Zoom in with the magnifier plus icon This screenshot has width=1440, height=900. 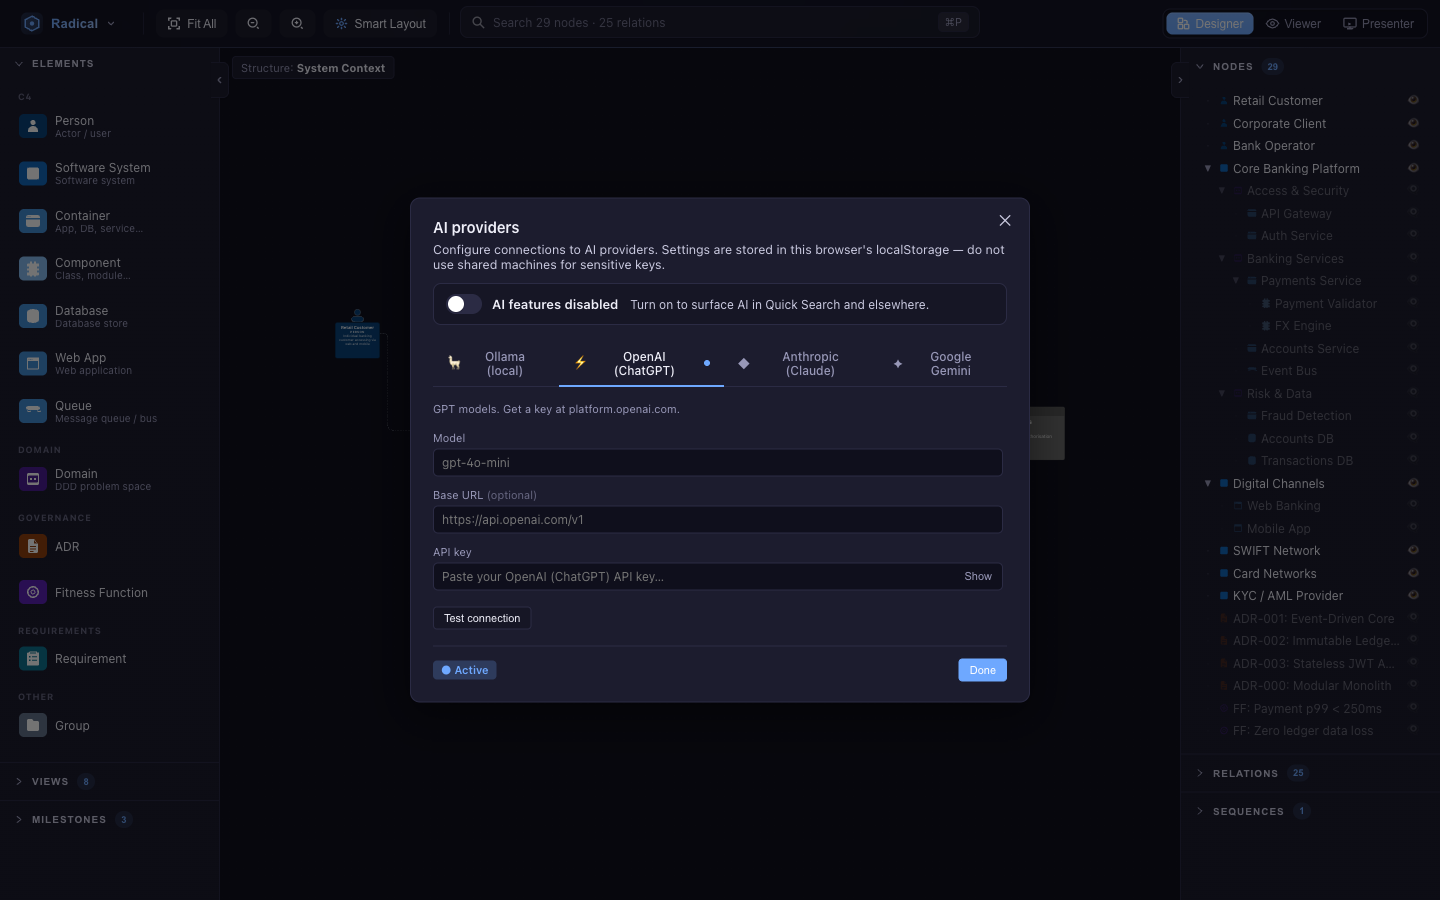[297, 23]
